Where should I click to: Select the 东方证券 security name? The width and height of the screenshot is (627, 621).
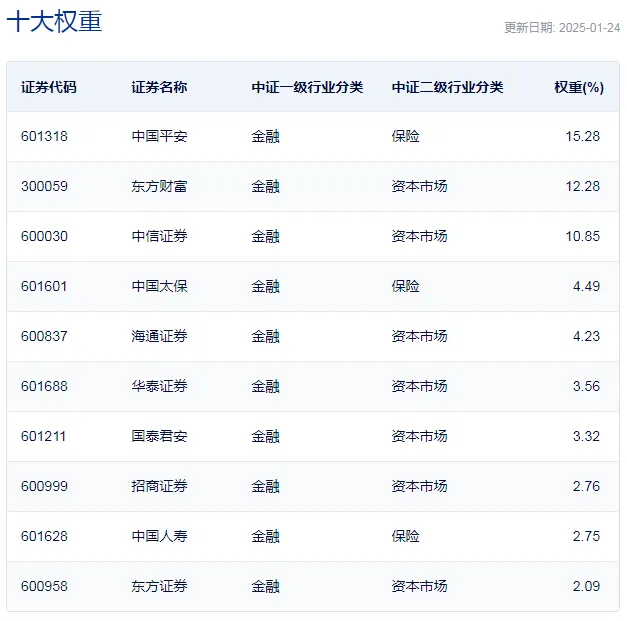pyautogui.click(x=159, y=586)
